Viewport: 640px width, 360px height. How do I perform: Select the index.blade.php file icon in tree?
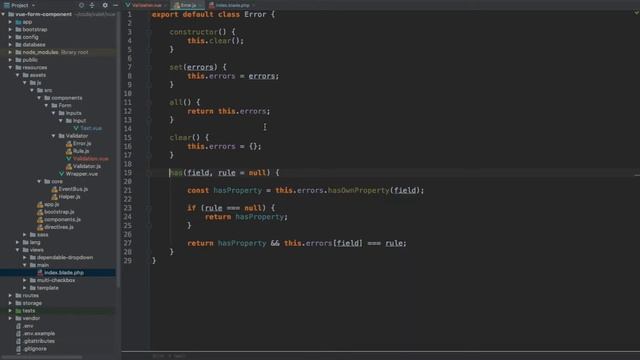click(40, 273)
